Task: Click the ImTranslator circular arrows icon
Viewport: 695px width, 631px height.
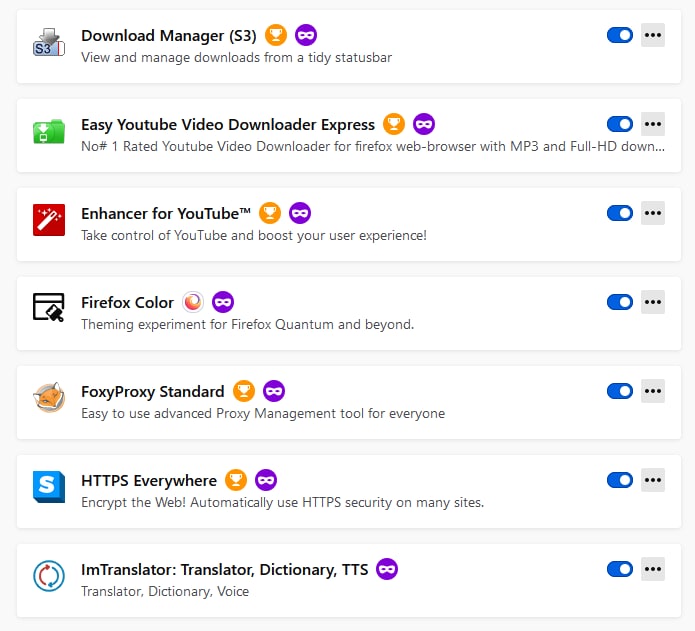Action: coord(49,576)
